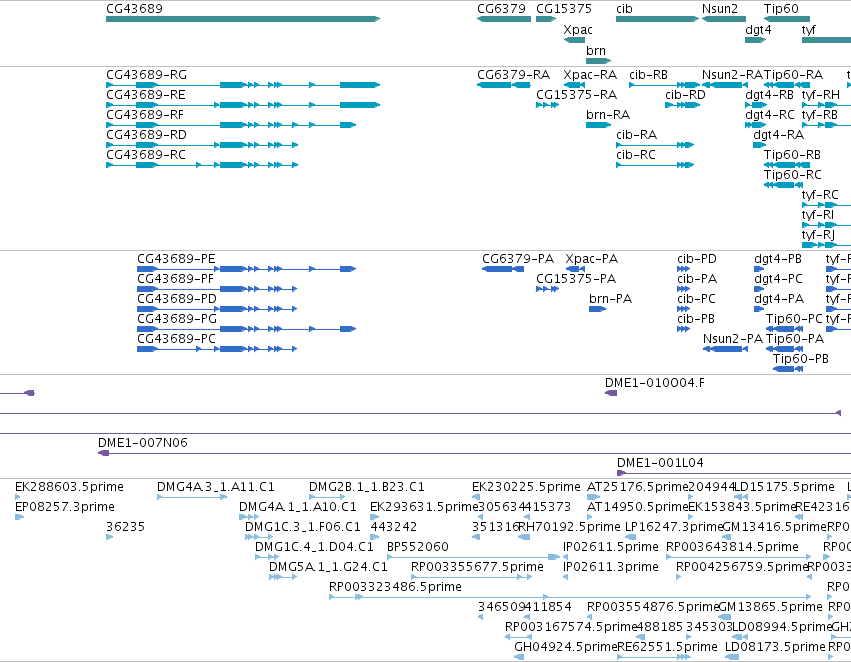Select protein CG43689-PC

(x=217, y=349)
